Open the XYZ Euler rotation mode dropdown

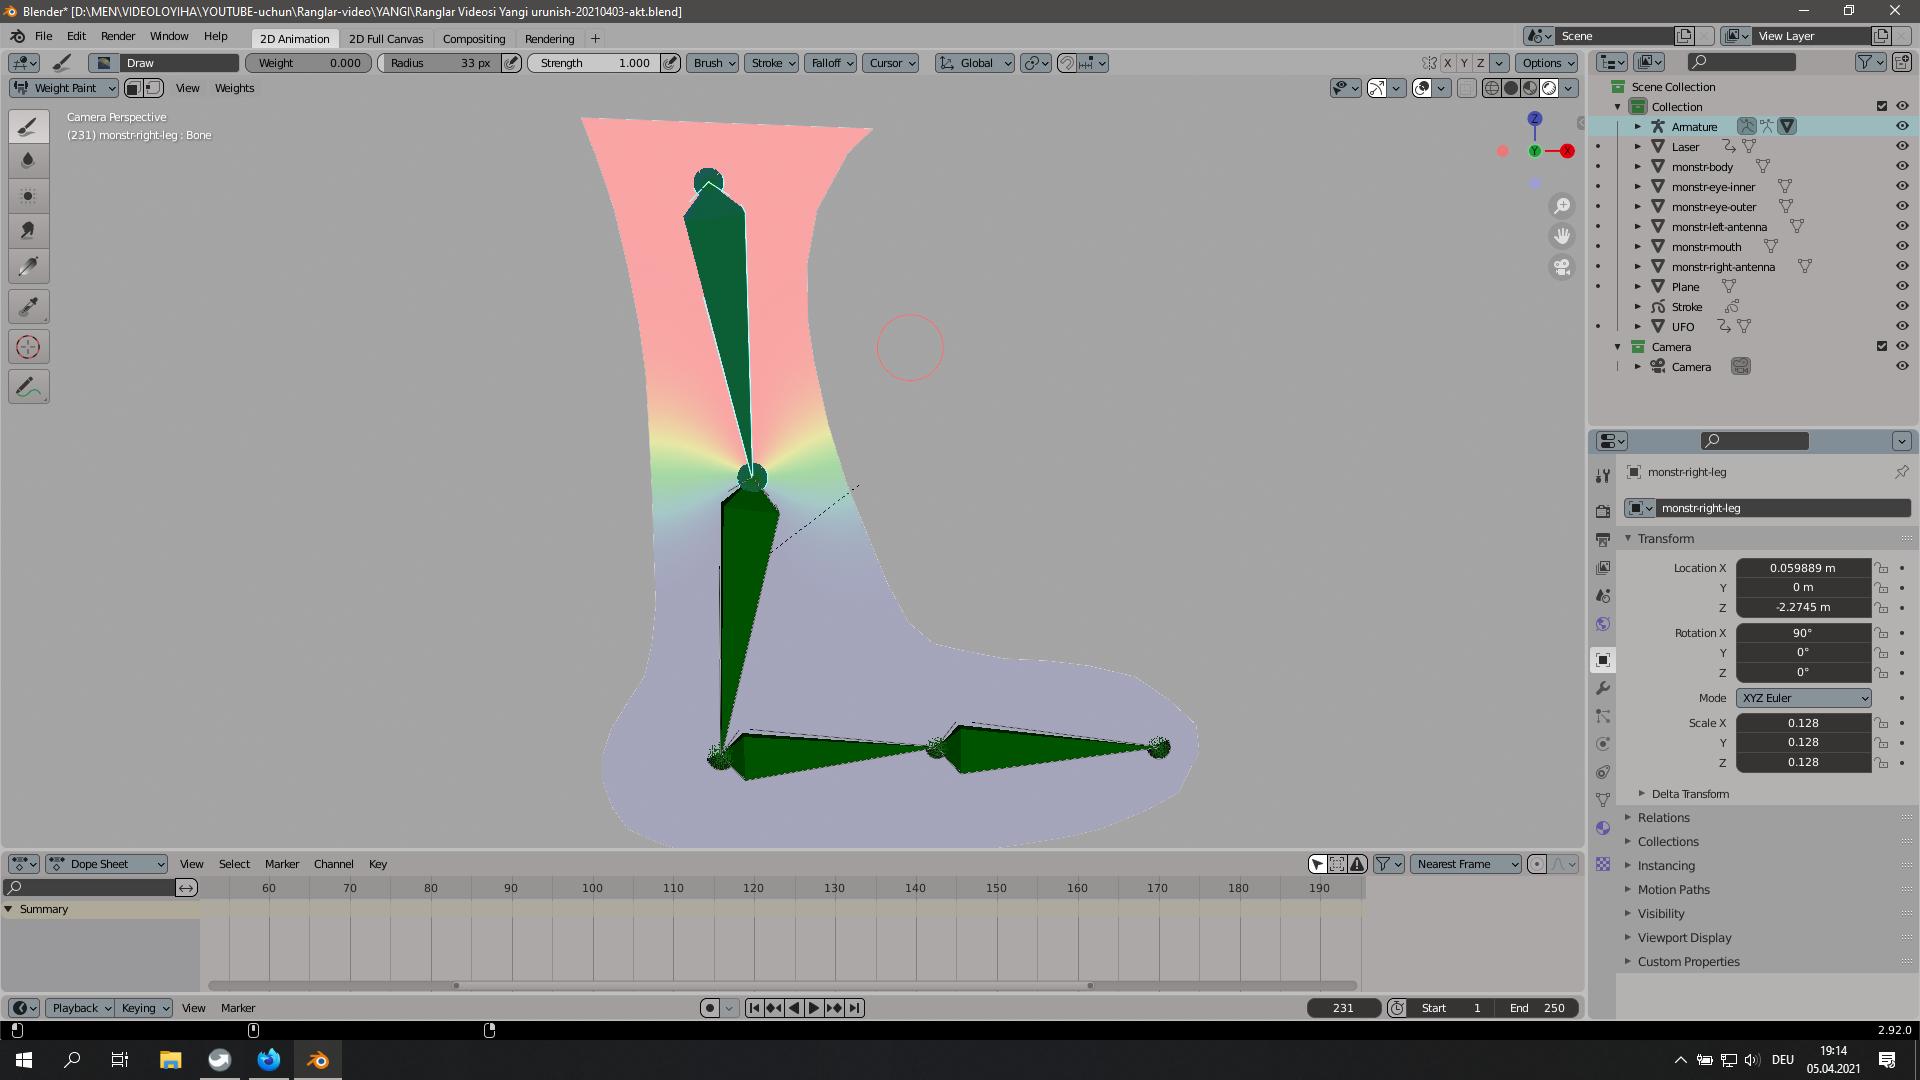pos(1804,698)
